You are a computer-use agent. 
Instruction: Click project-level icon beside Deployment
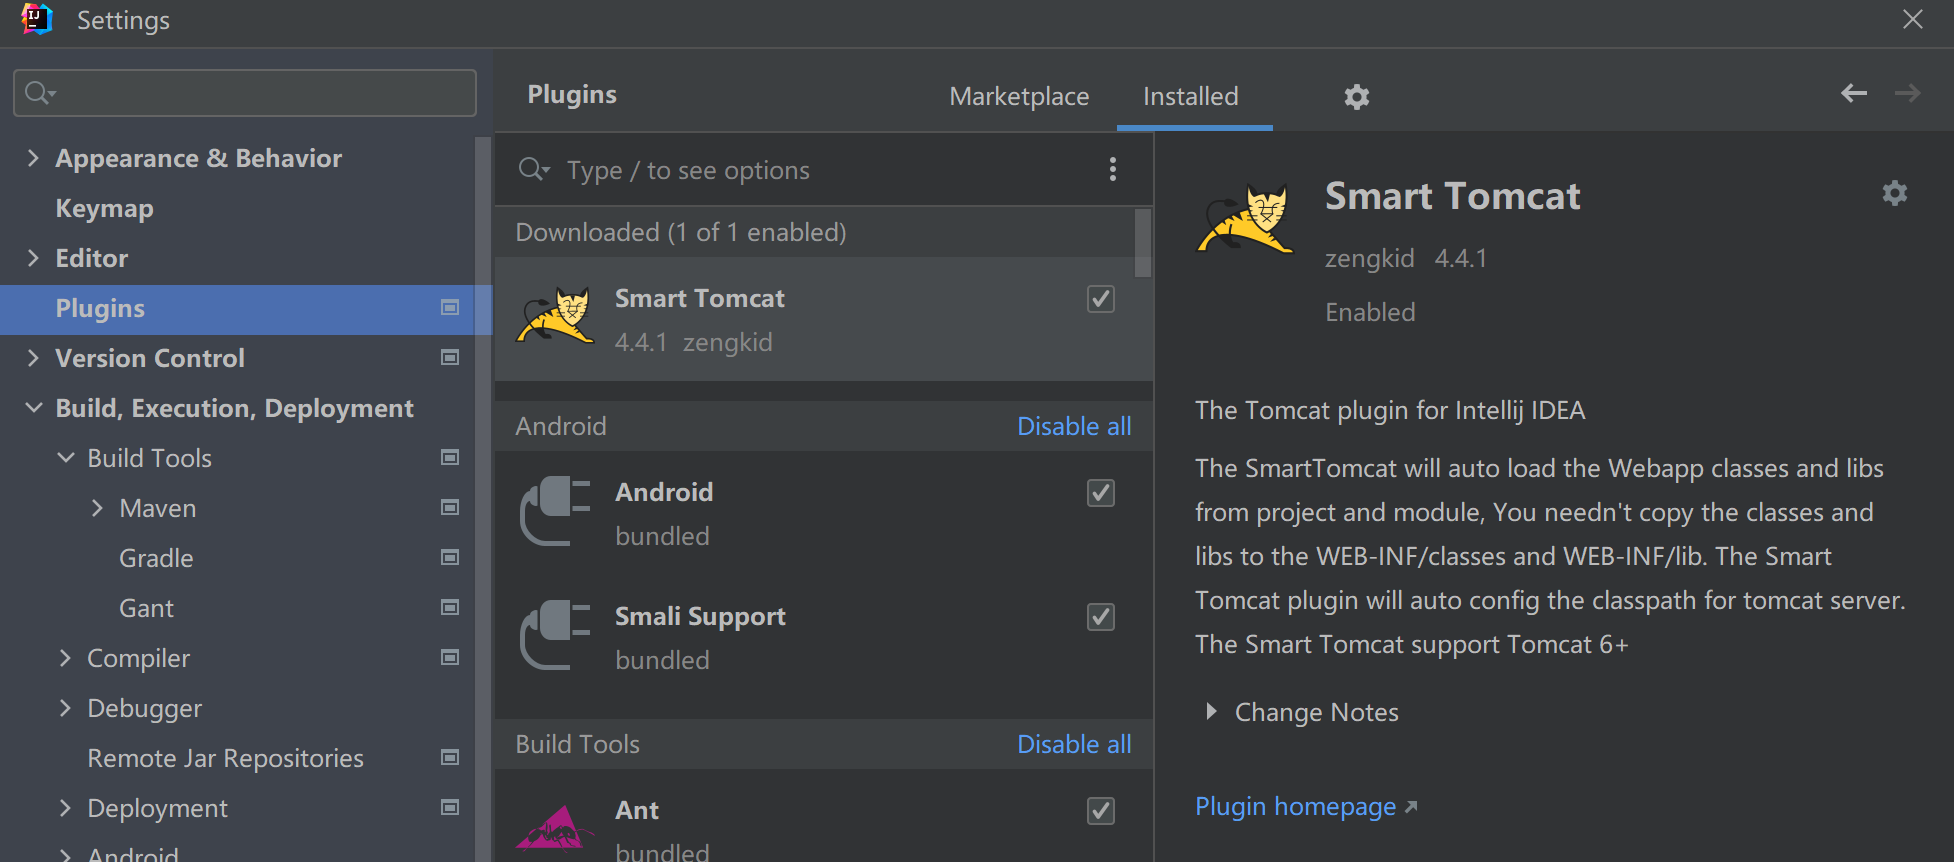450,807
